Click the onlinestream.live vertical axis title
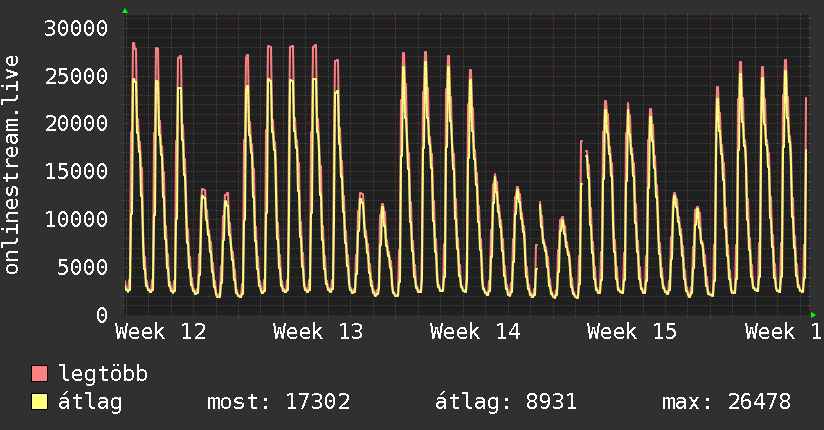The height and width of the screenshot is (430, 824). pyautogui.click(x=12, y=165)
